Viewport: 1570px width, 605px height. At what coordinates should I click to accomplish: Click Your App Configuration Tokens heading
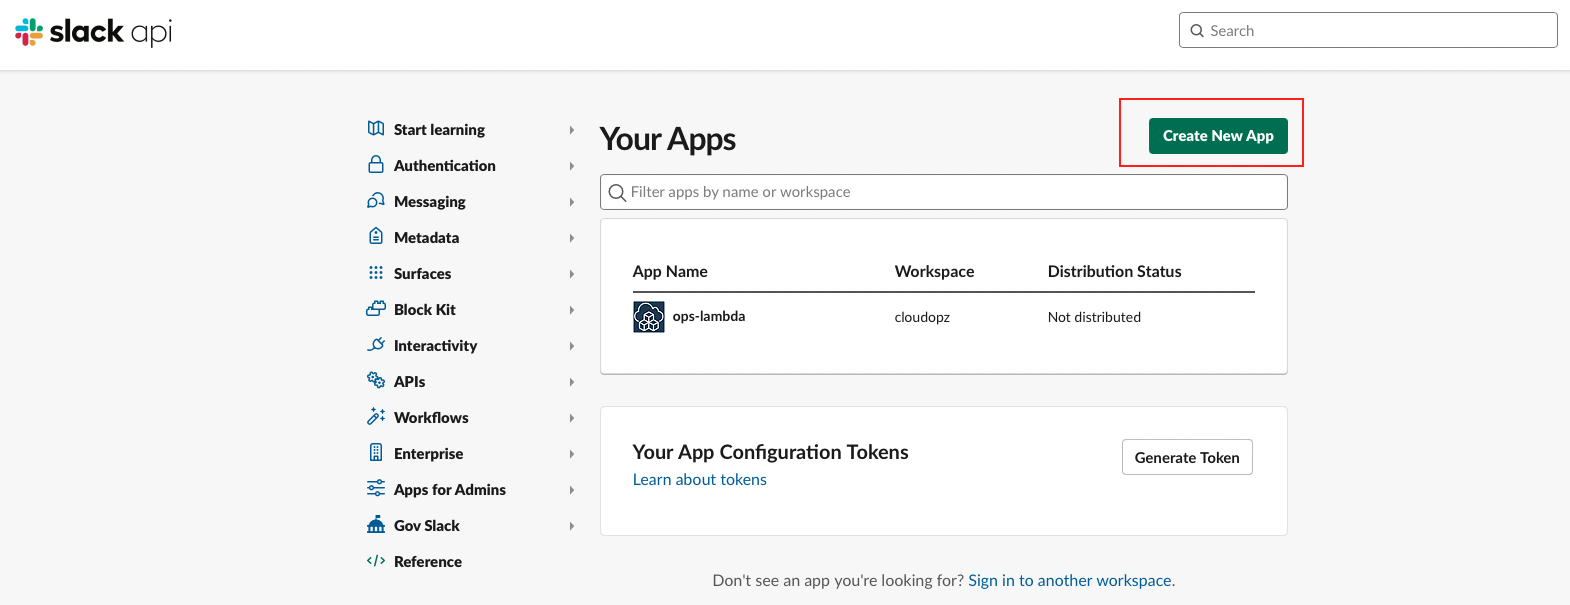tap(771, 452)
